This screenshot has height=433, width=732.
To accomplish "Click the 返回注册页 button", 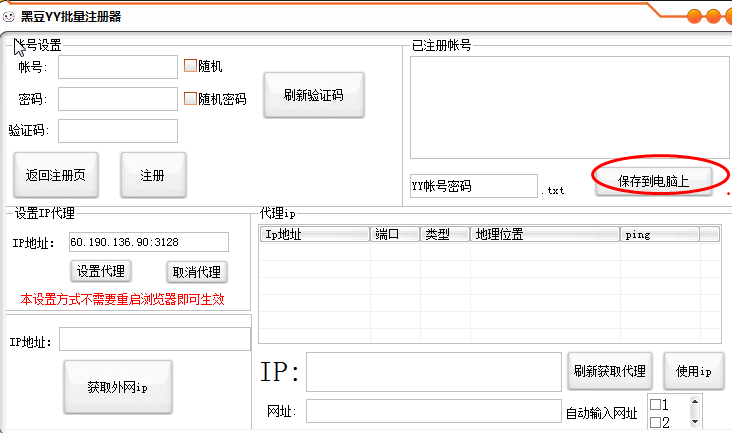I will [x=56, y=175].
